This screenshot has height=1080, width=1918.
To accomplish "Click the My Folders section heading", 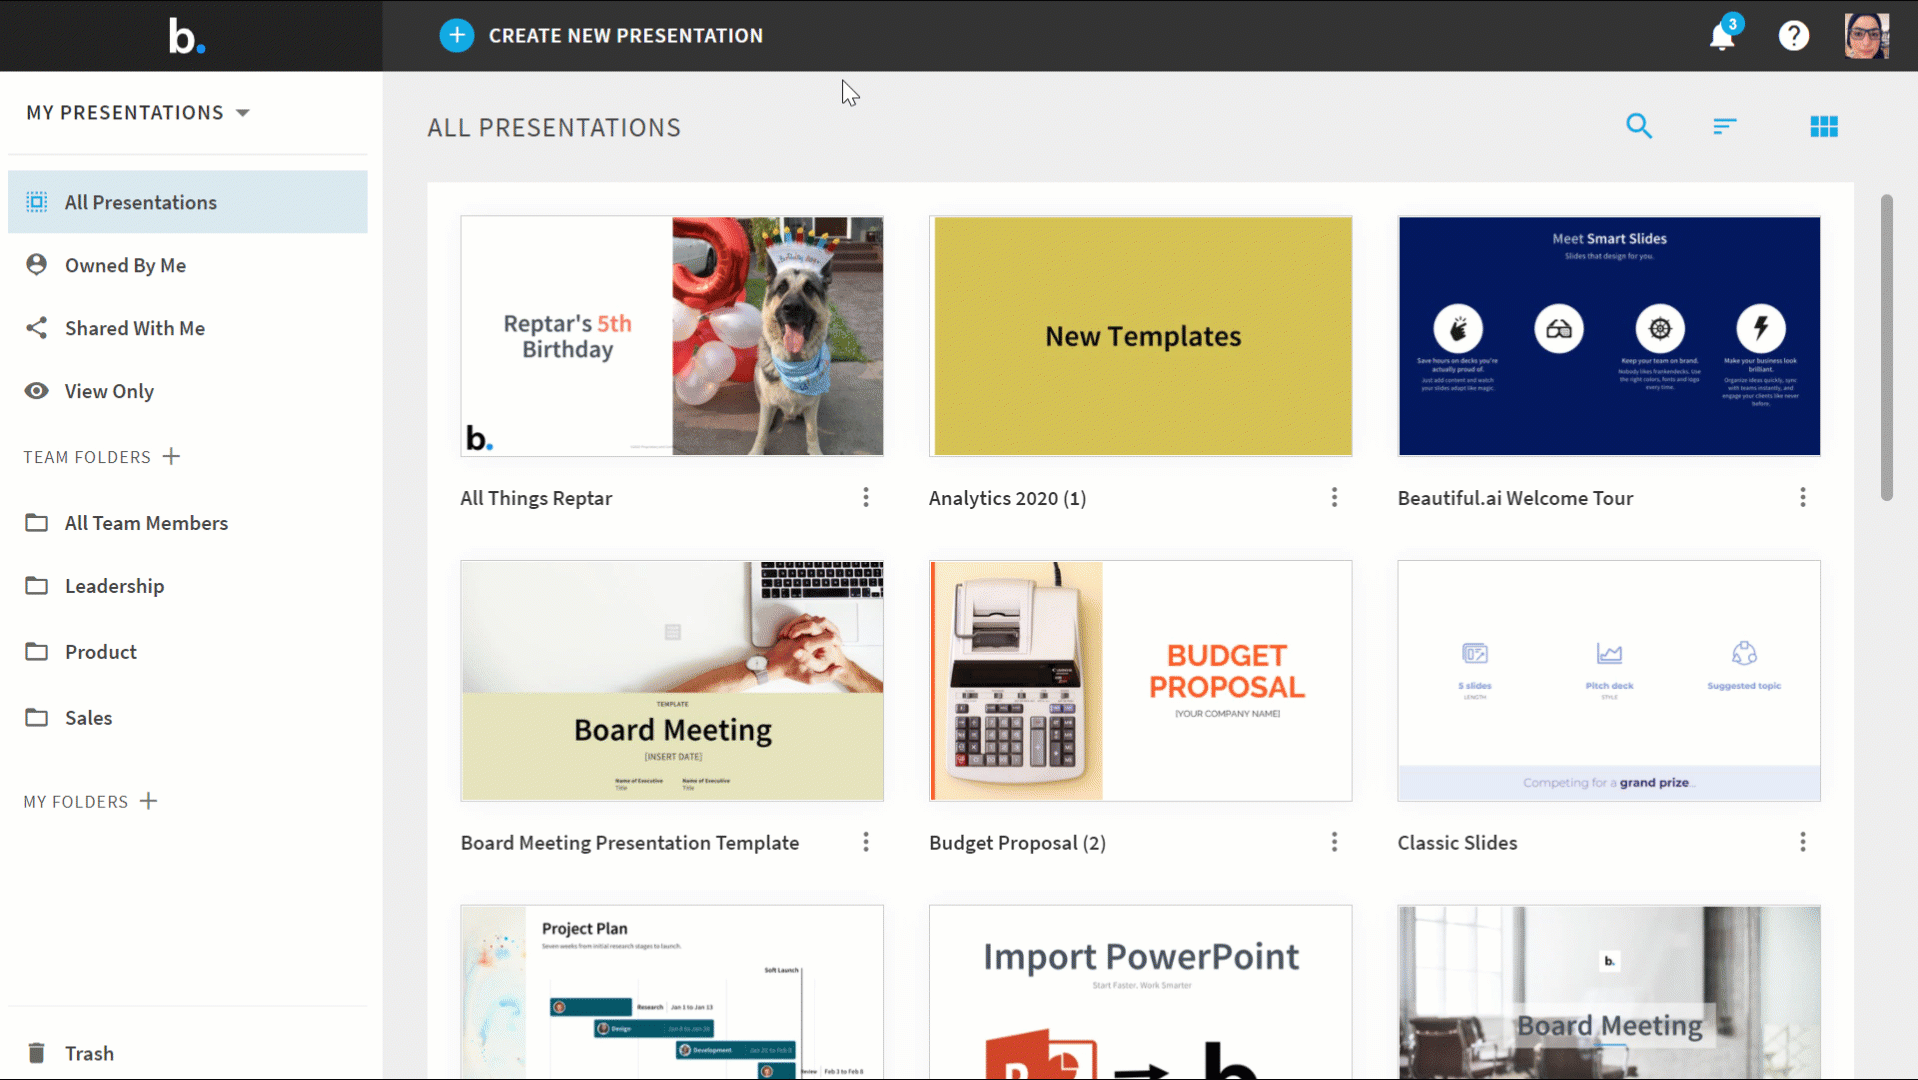I will [76, 802].
